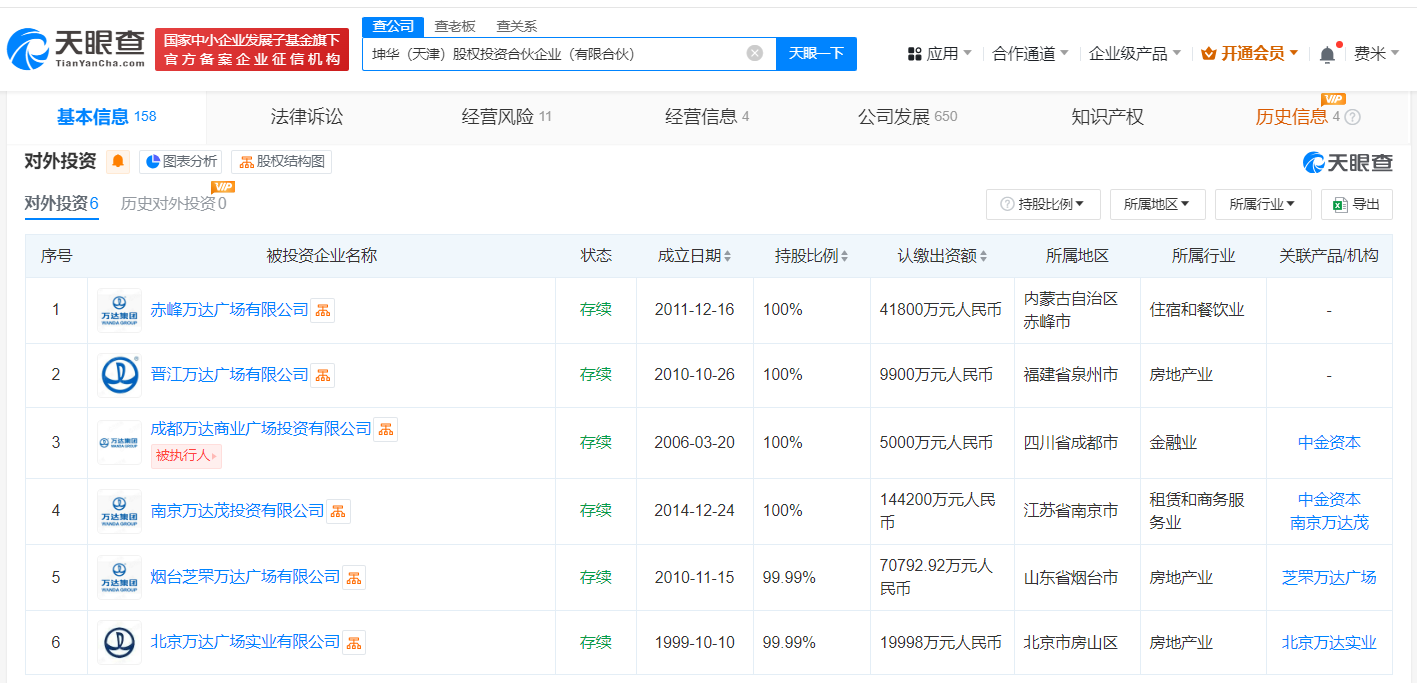The height and width of the screenshot is (683, 1417).
Task: Open equity structure icon for 南京万达茂投资有限公司
Action: (339, 511)
